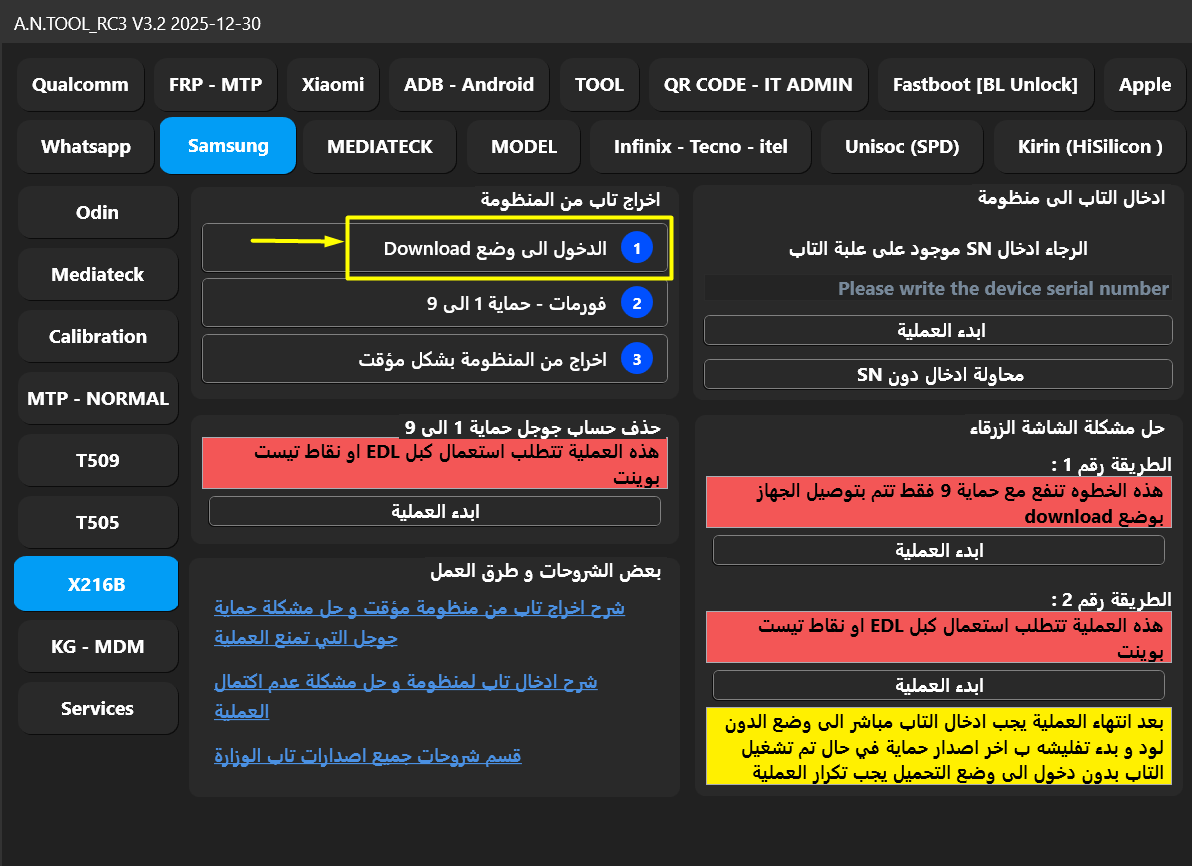This screenshot has width=1192, height=866.
Task: Click محاولة ادخال دون SN button
Action: (x=938, y=374)
